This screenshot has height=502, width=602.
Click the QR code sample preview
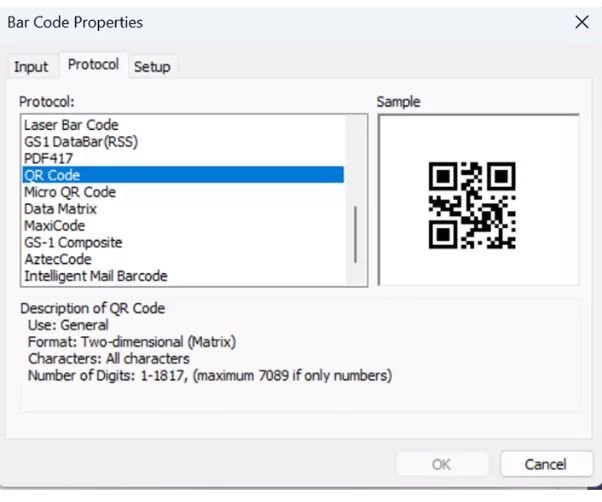click(x=472, y=205)
